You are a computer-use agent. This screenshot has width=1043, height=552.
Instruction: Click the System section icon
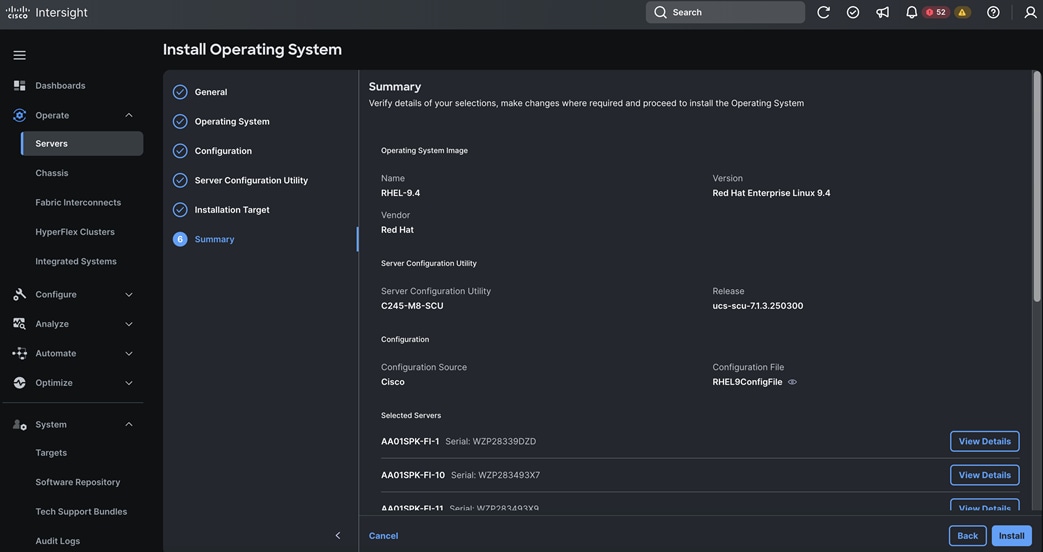coord(19,424)
